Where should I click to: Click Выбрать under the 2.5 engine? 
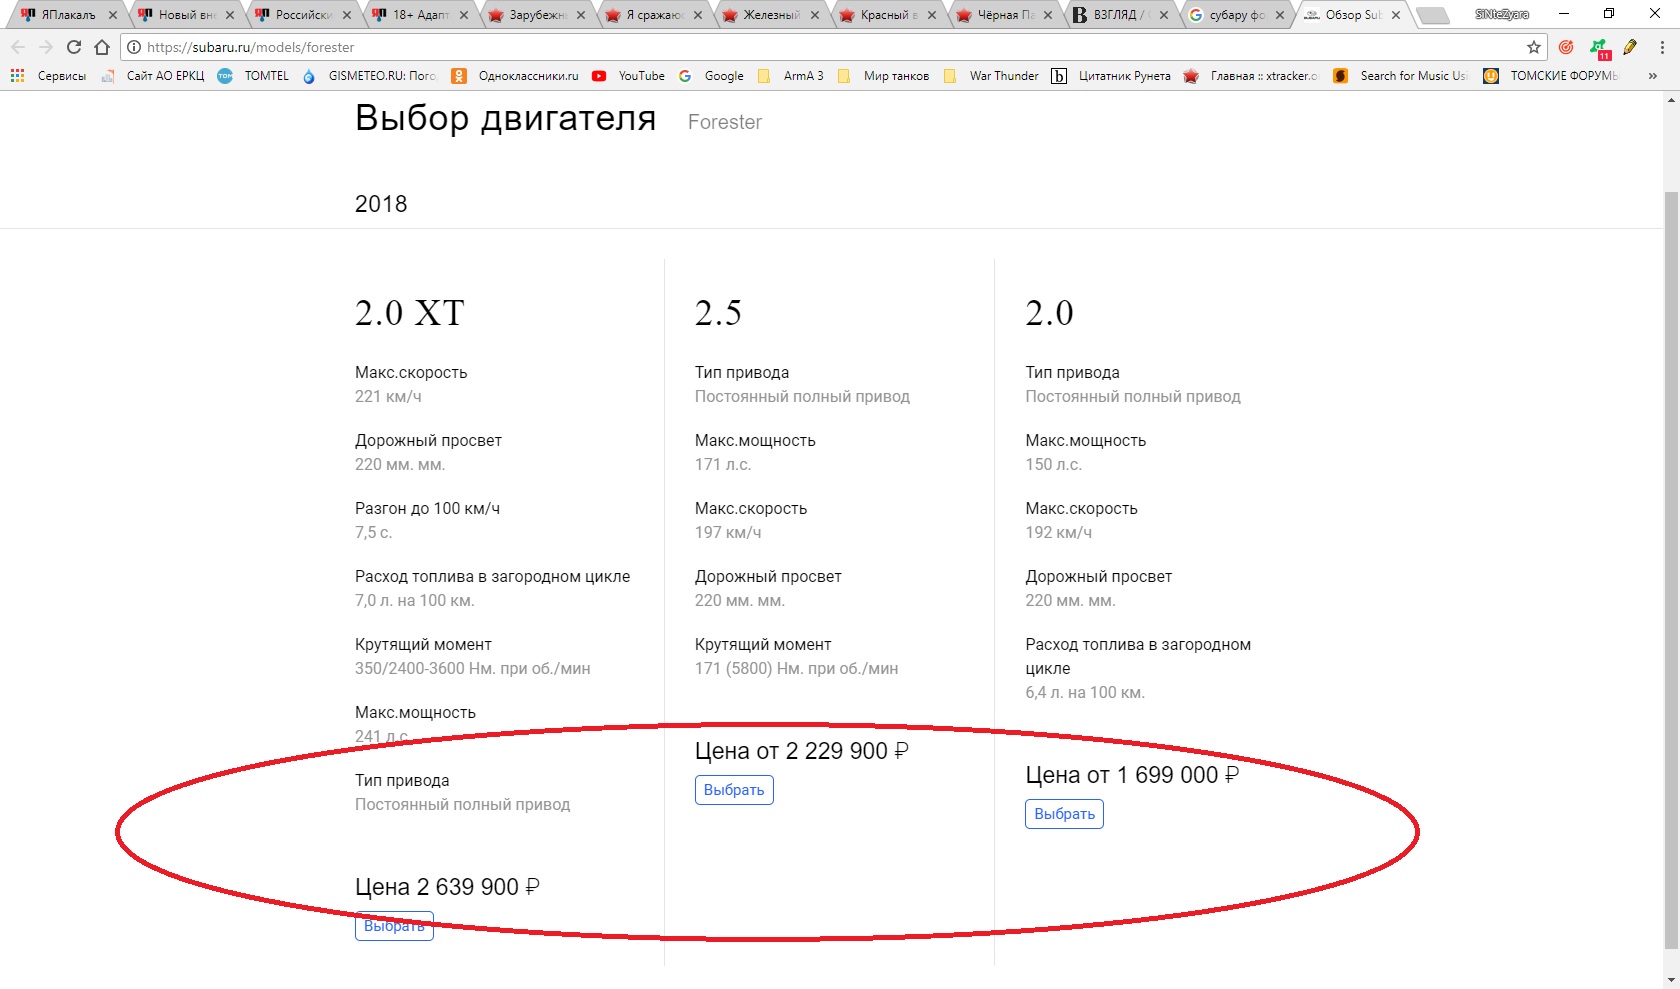734,790
